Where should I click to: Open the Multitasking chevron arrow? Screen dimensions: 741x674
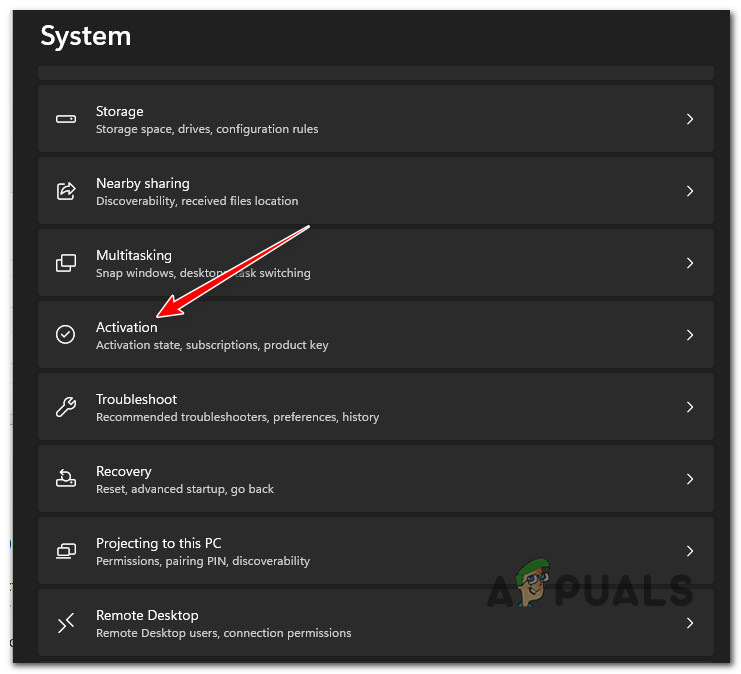(x=690, y=263)
